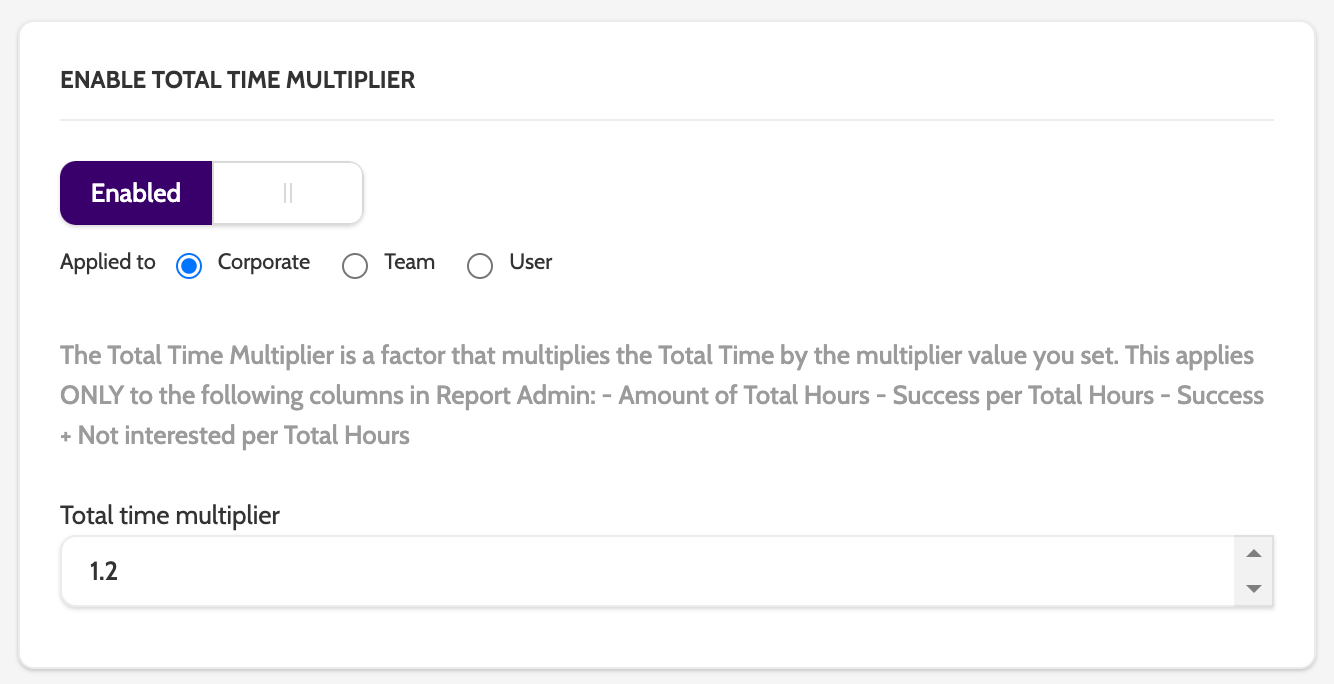Click the "Corporate" option label text
This screenshot has height=684, width=1334.
click(264, 262)
